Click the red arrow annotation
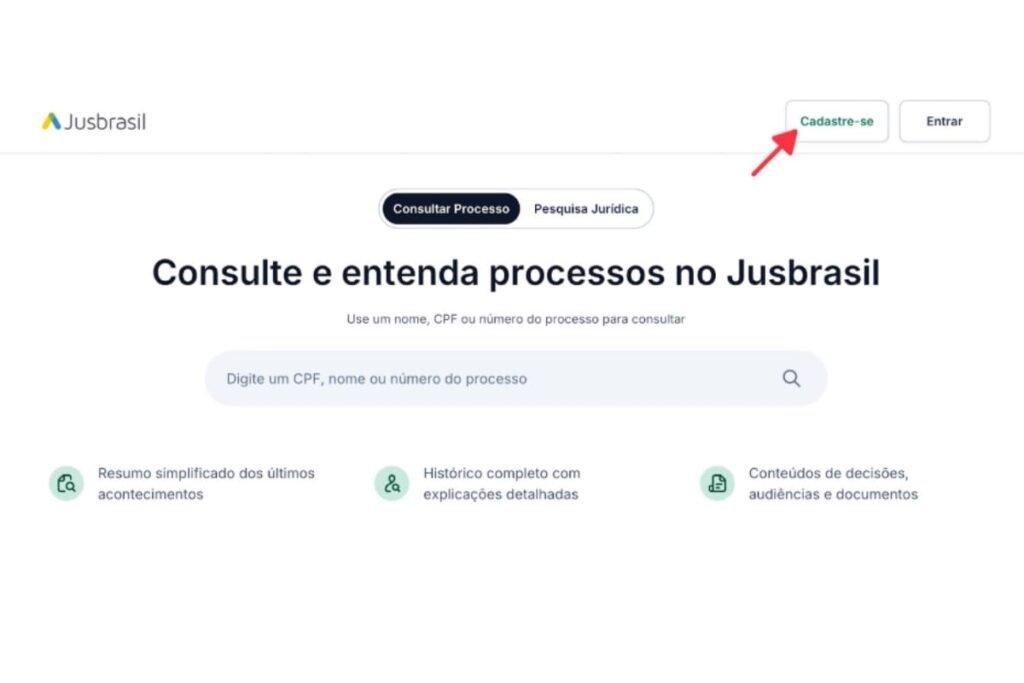The width and height of the screenshot is (1024, 683). point(775,152)
